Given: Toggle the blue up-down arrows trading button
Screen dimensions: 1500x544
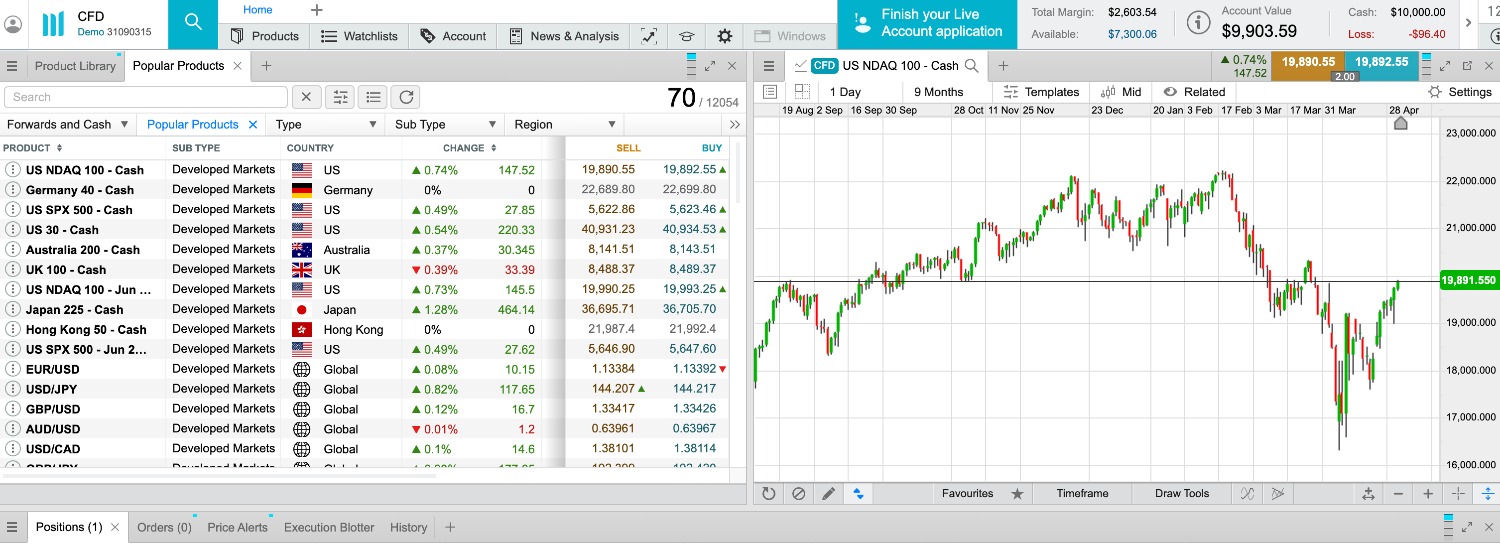Looking at the screenshot, I should click(x=858, y=494).
